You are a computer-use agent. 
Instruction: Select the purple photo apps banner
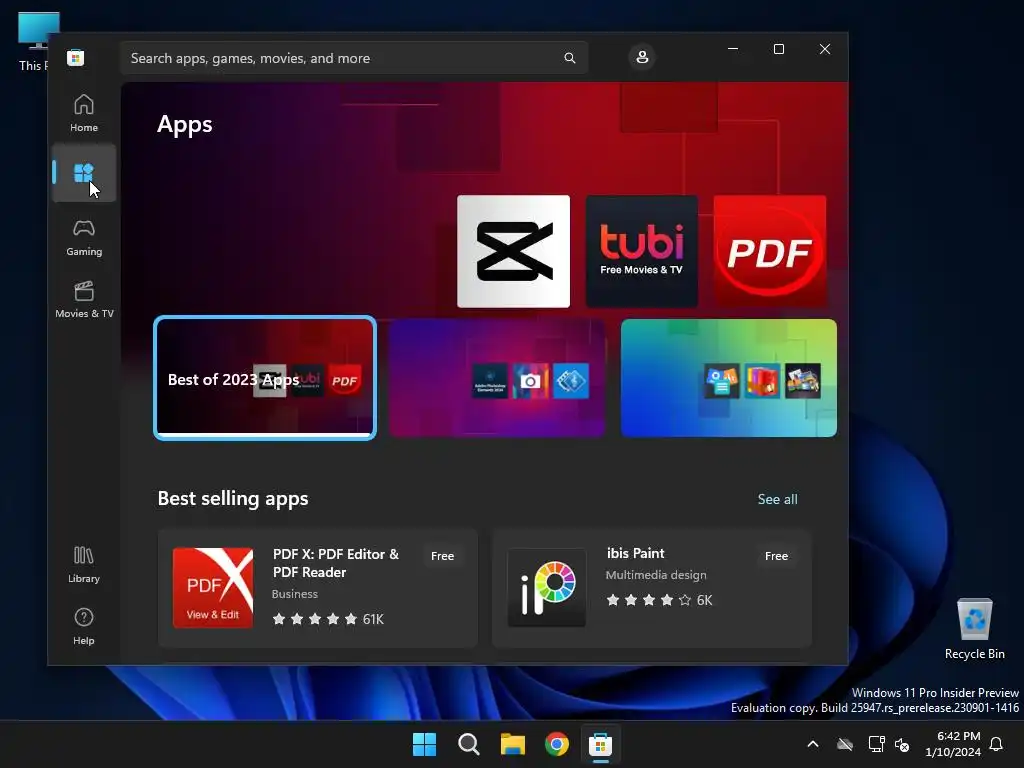(x=497, y=378)
